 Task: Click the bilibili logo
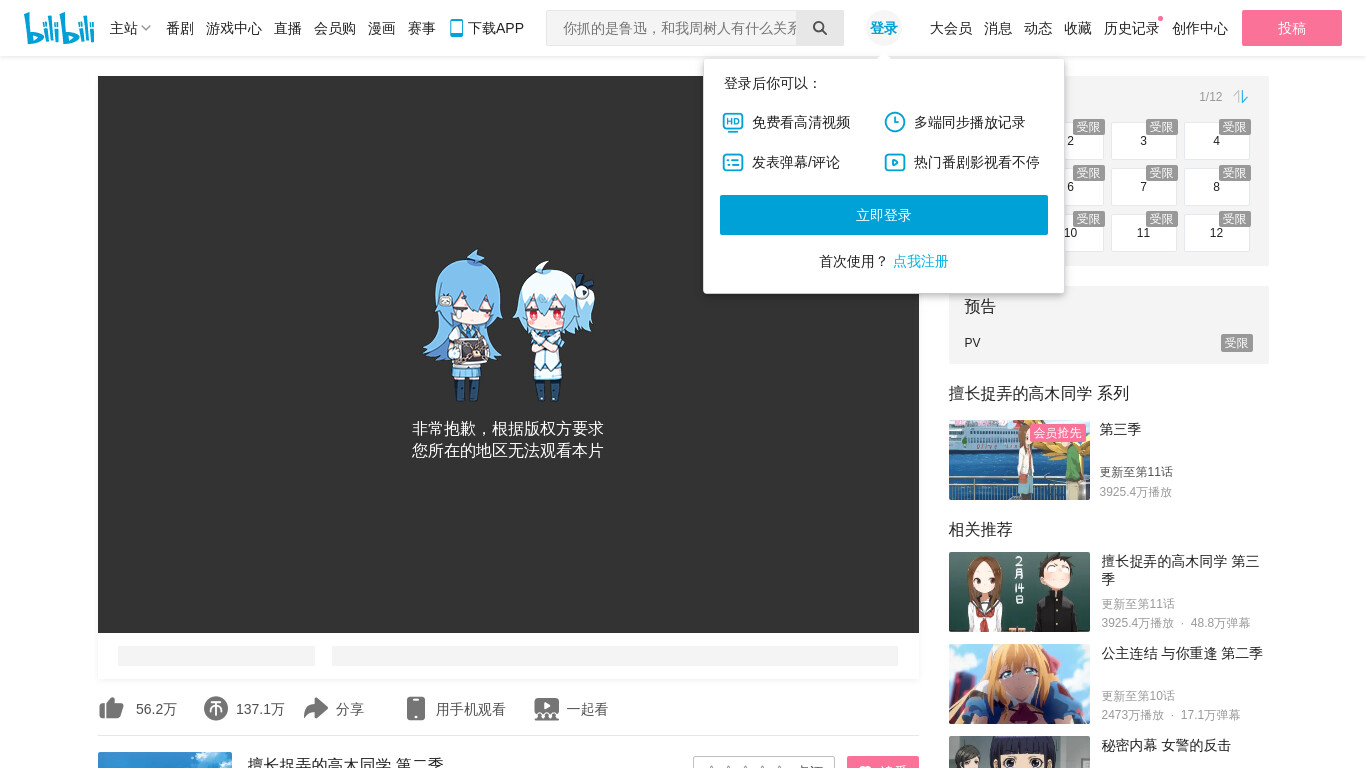(59, 28)
